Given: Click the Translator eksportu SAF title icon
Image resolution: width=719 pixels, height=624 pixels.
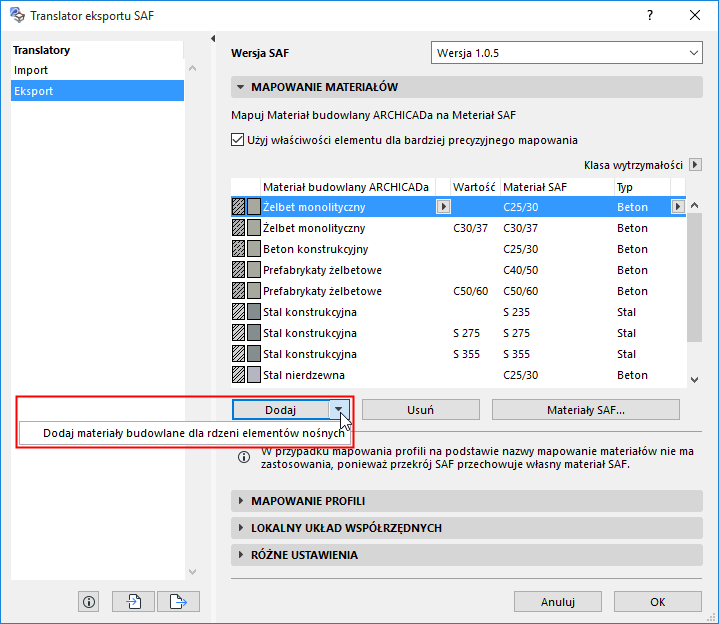Looking at the screenshot, I should [x=17, y=15].
